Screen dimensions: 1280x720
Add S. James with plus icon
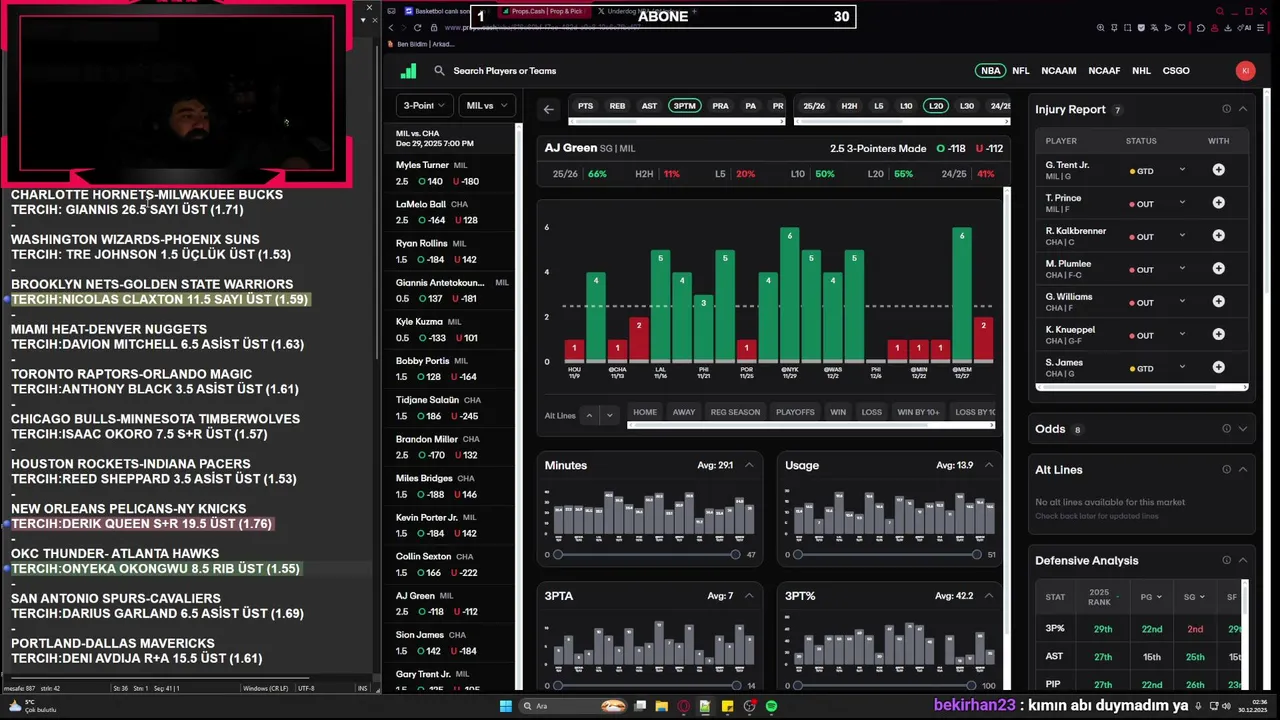click(x=1218, y=368)
